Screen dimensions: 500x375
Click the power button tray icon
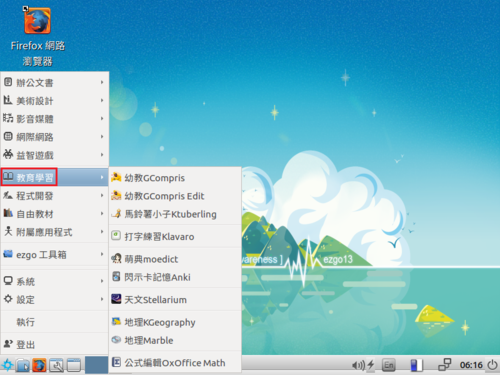[492, 365]
